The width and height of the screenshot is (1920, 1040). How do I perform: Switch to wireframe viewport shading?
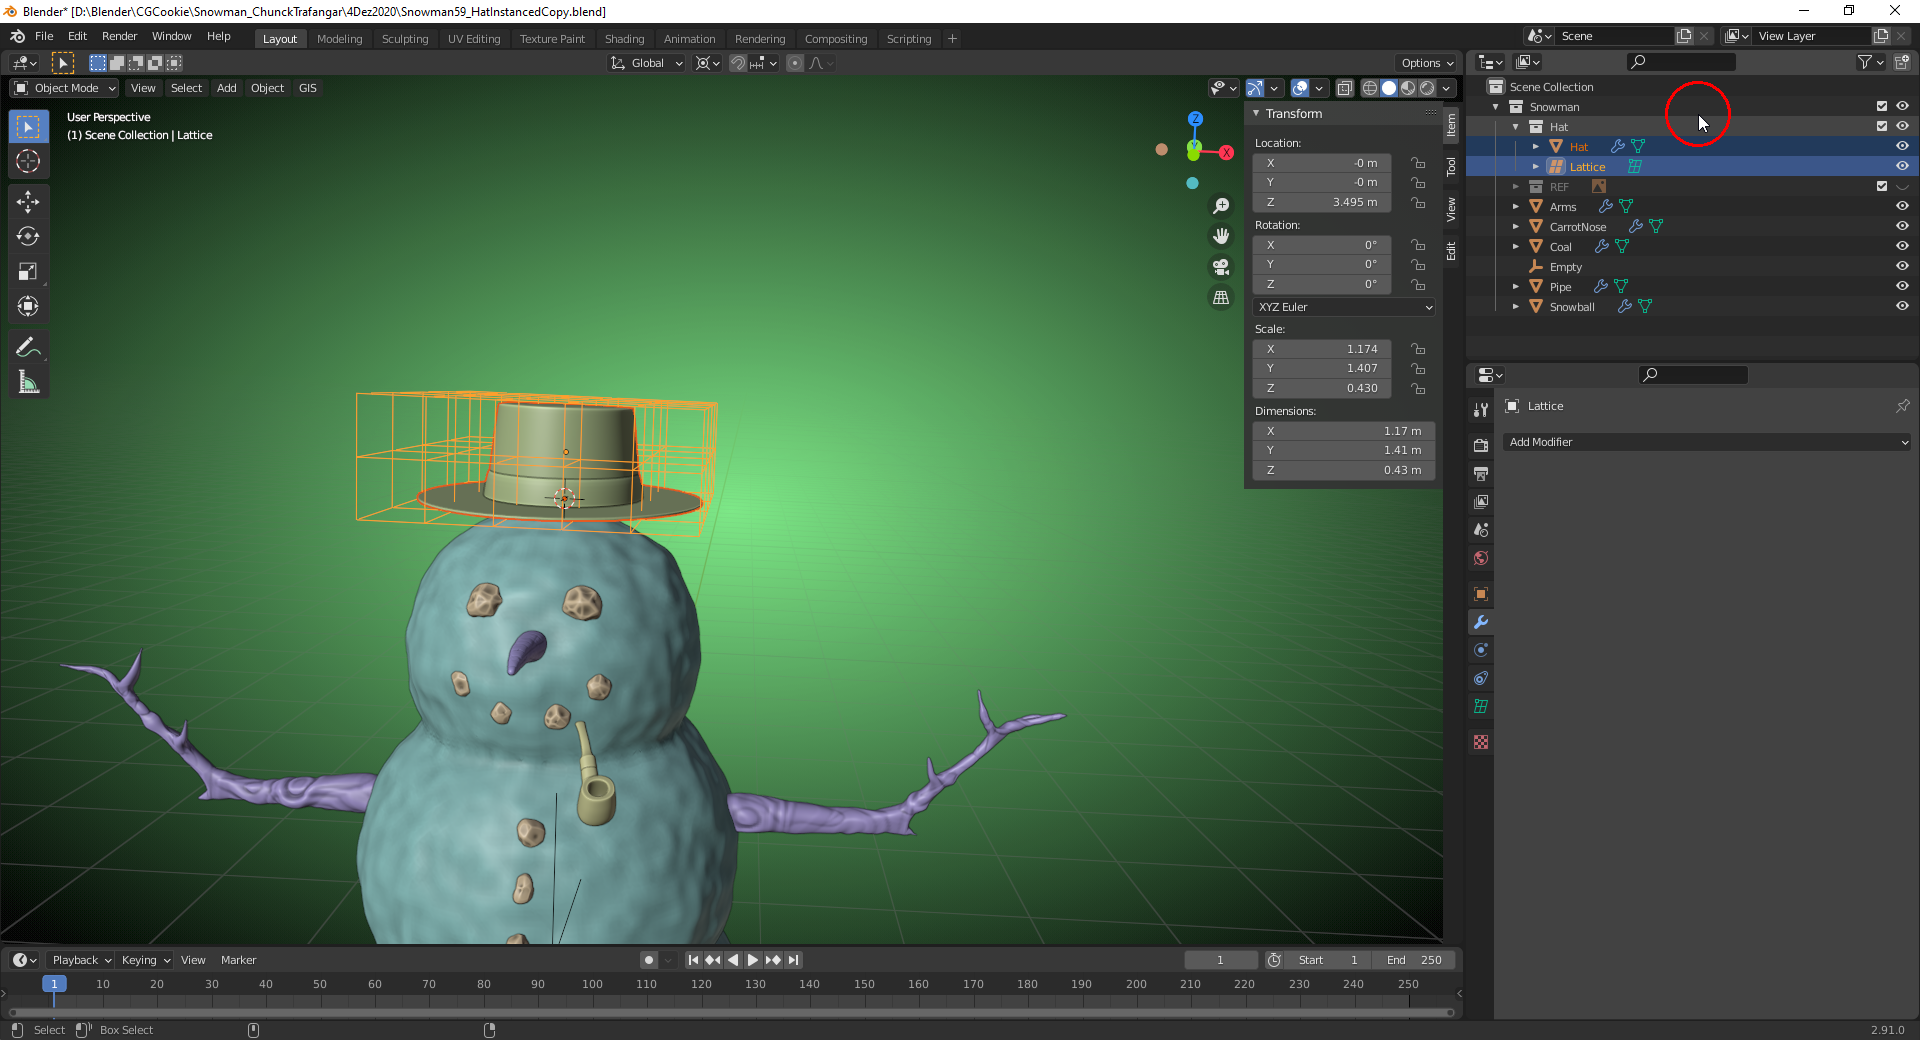pos(1370,88)
